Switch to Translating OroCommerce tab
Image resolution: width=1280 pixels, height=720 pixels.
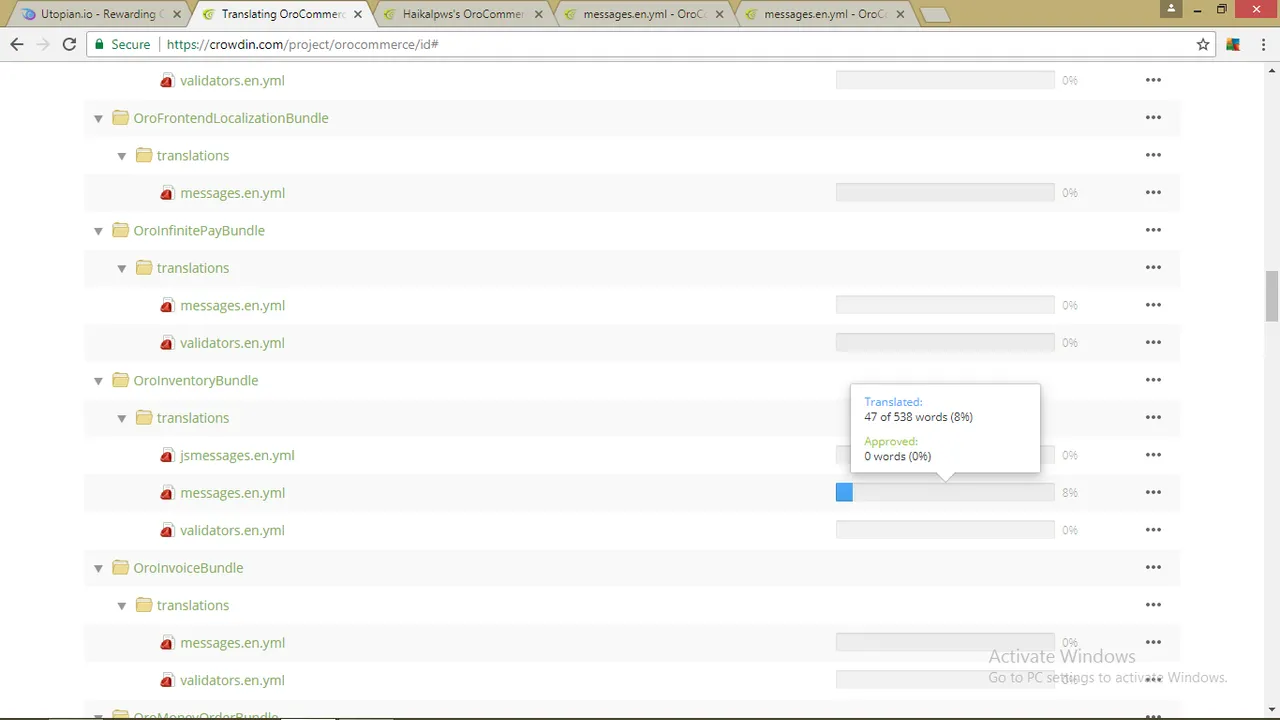click(x=282, y=14)
